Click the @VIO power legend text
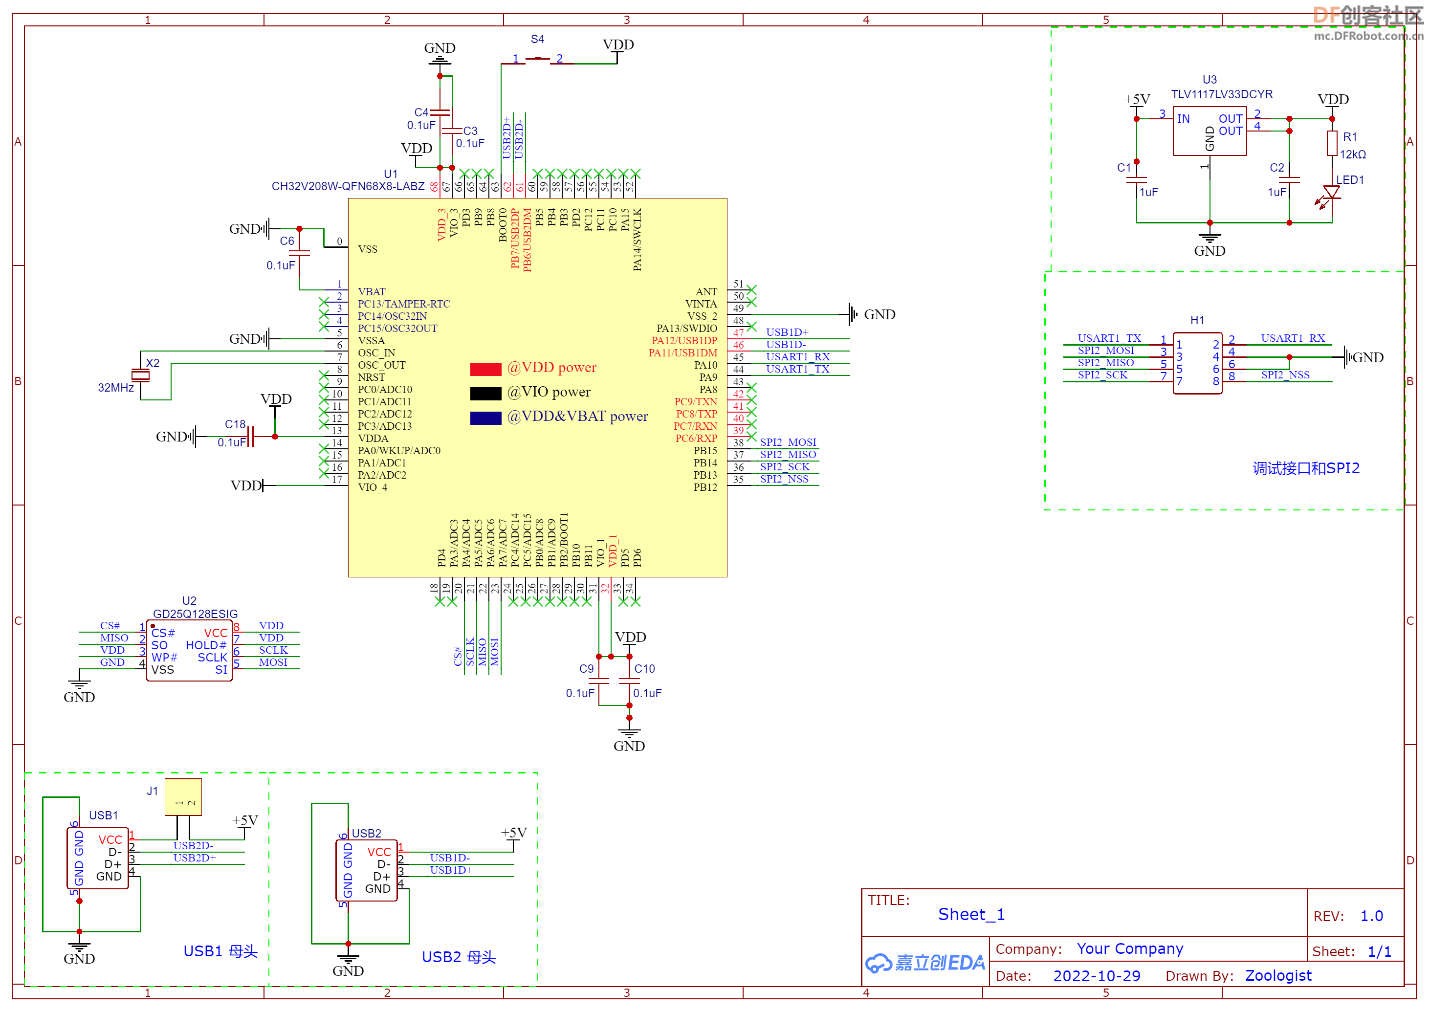 pos(549,392)
